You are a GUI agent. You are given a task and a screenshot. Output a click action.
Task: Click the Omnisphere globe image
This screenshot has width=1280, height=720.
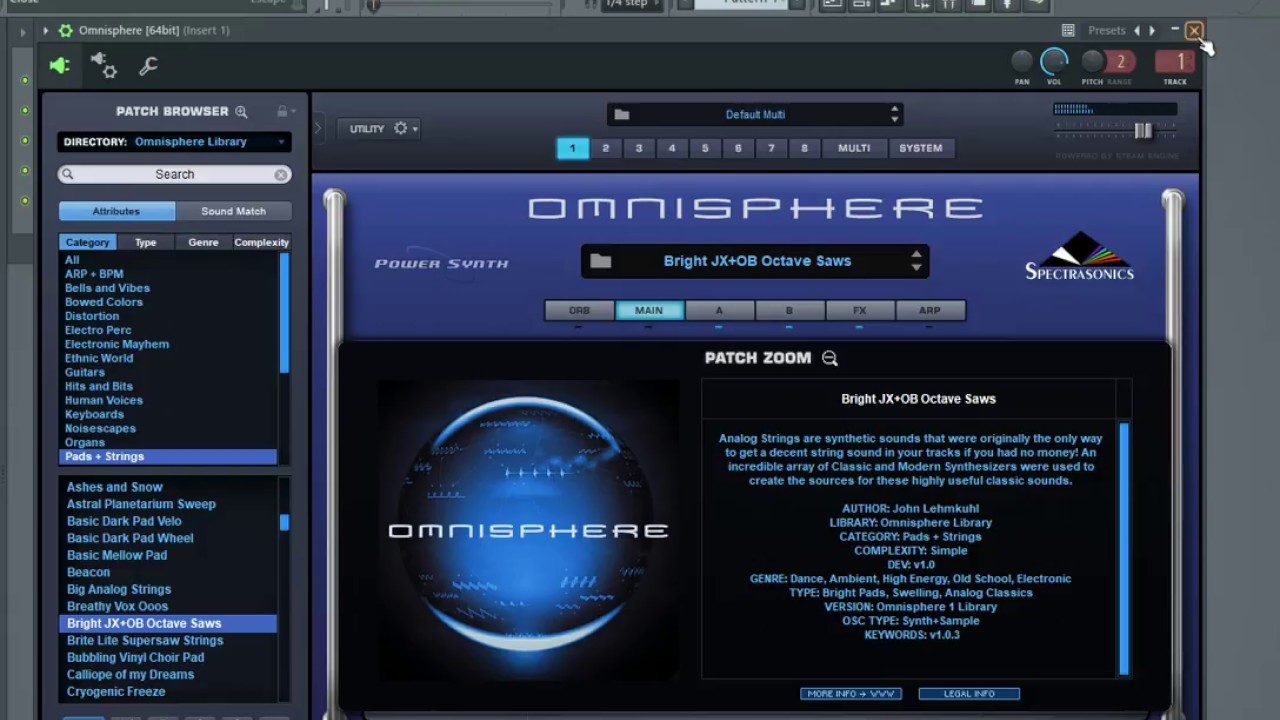pos(528,530)
